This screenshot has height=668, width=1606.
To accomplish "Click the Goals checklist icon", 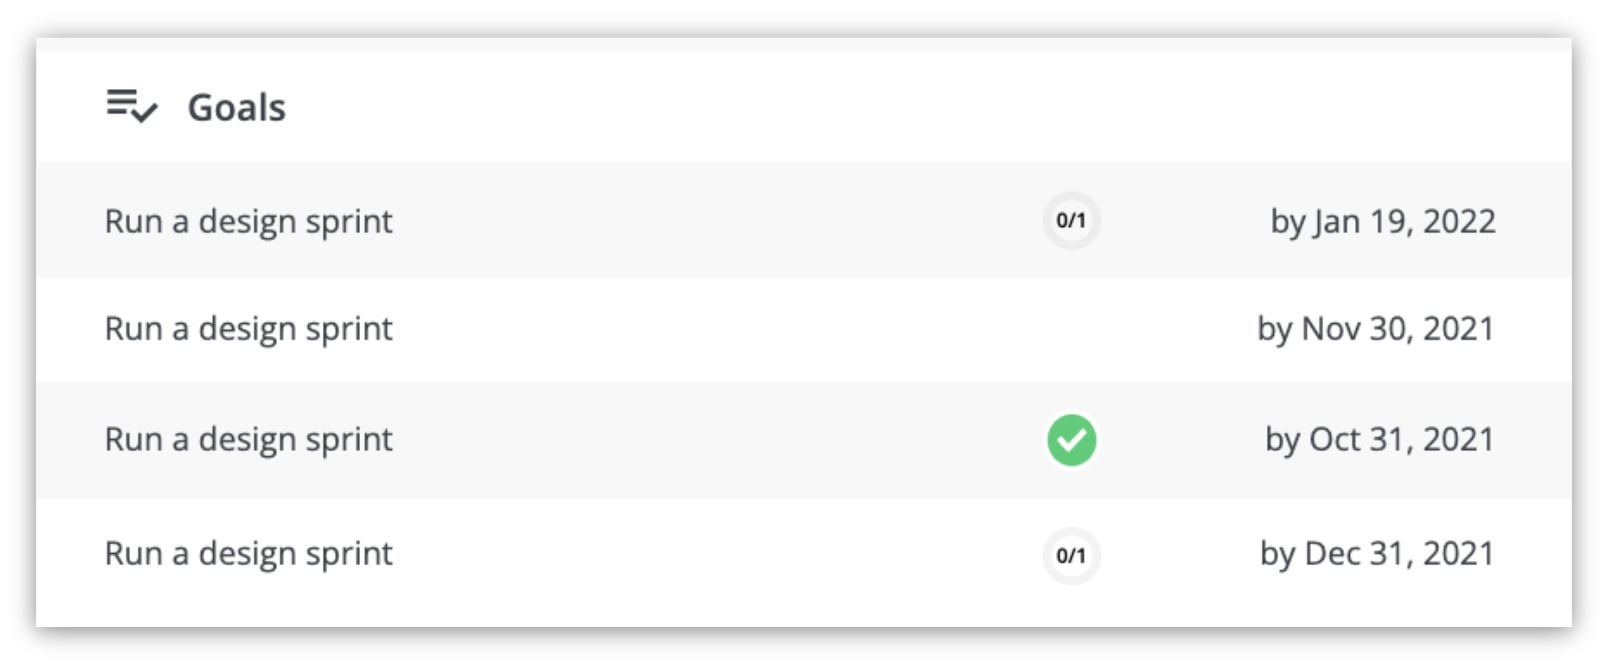I will 132,106.
